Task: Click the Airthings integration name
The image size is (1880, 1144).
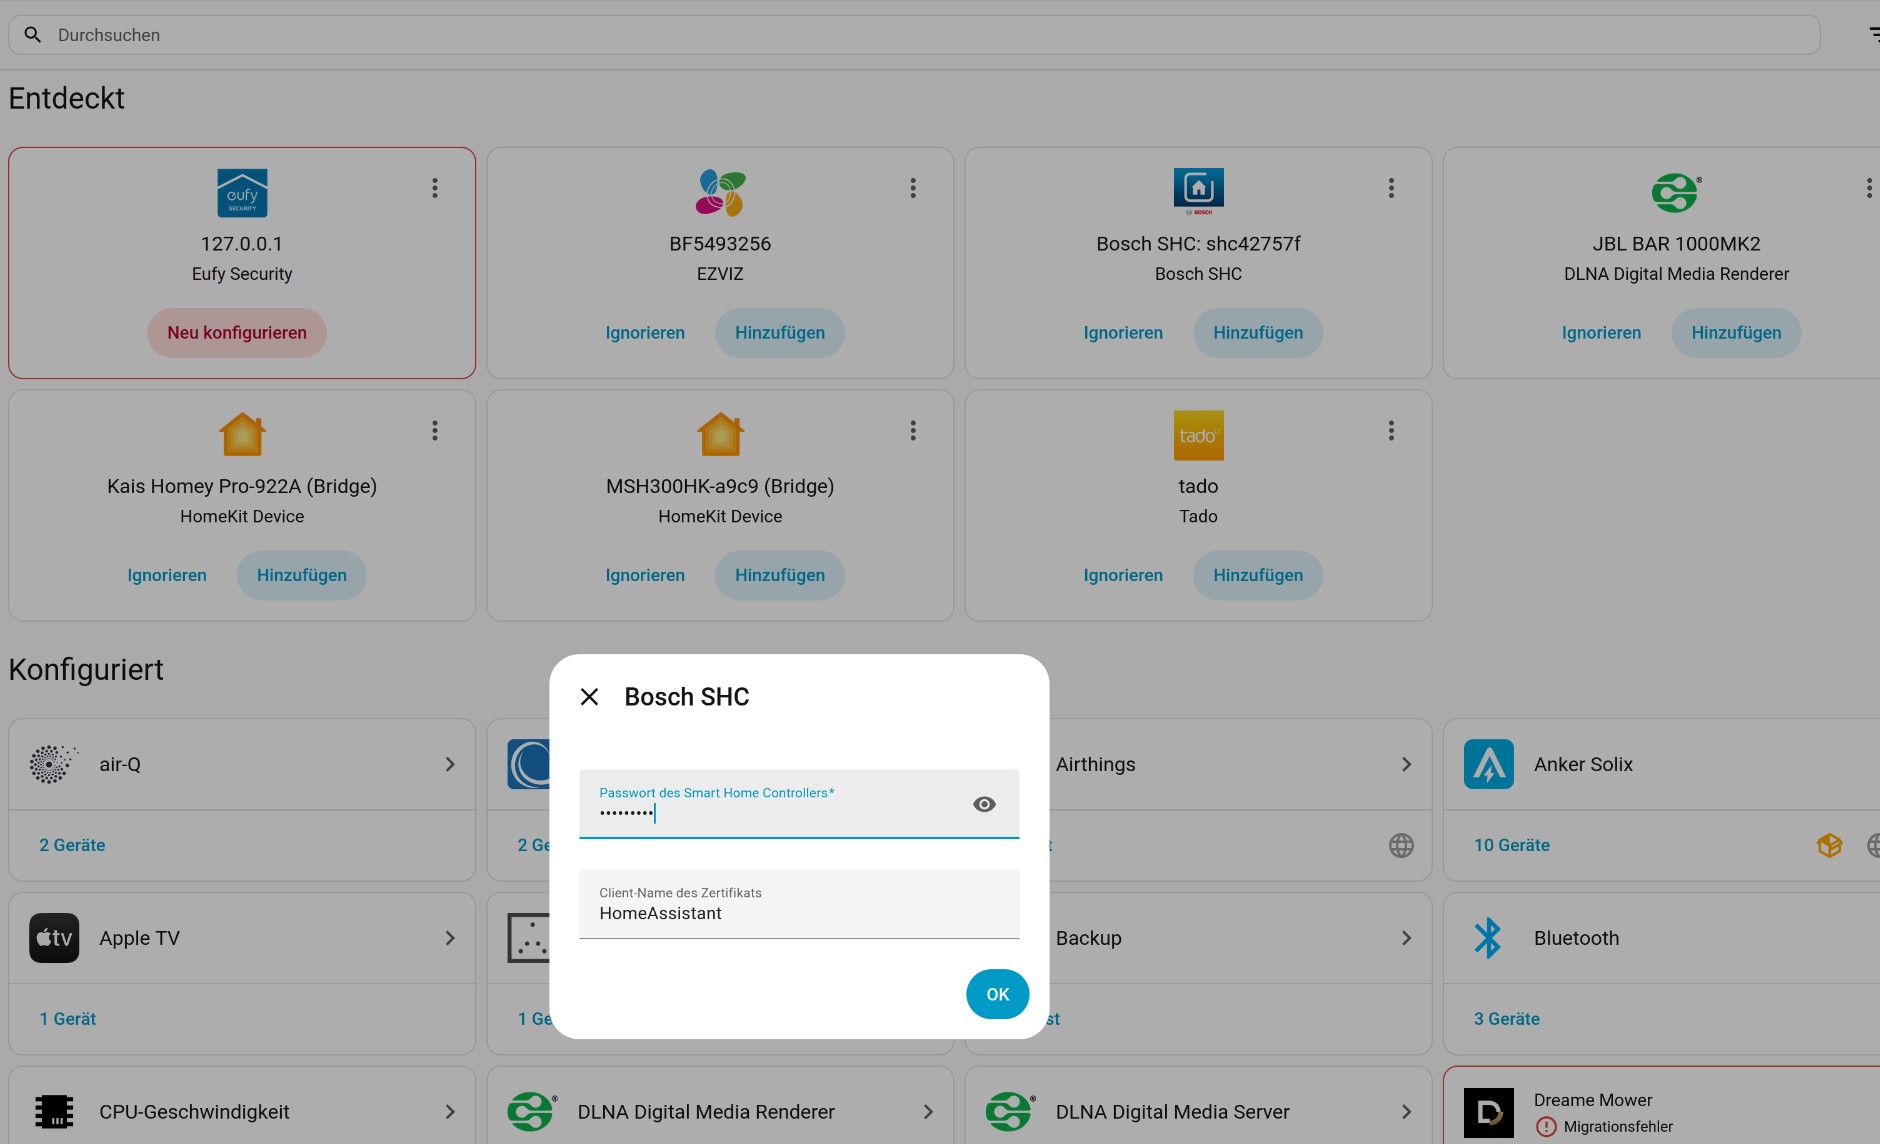Action: [x=1095, y=764]
